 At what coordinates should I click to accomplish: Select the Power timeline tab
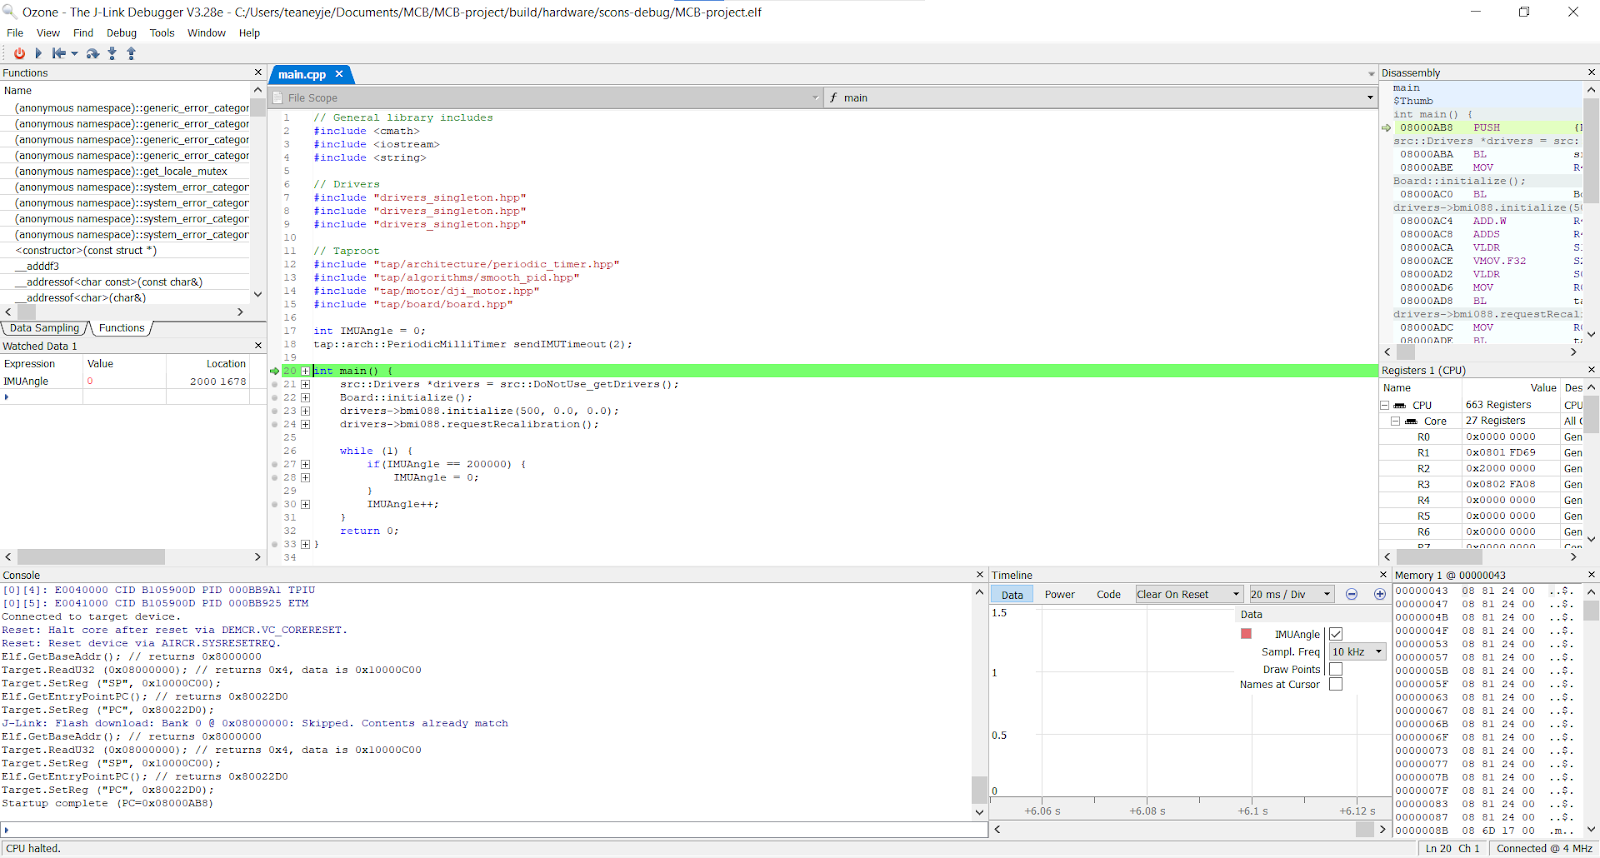point(1060,594)
